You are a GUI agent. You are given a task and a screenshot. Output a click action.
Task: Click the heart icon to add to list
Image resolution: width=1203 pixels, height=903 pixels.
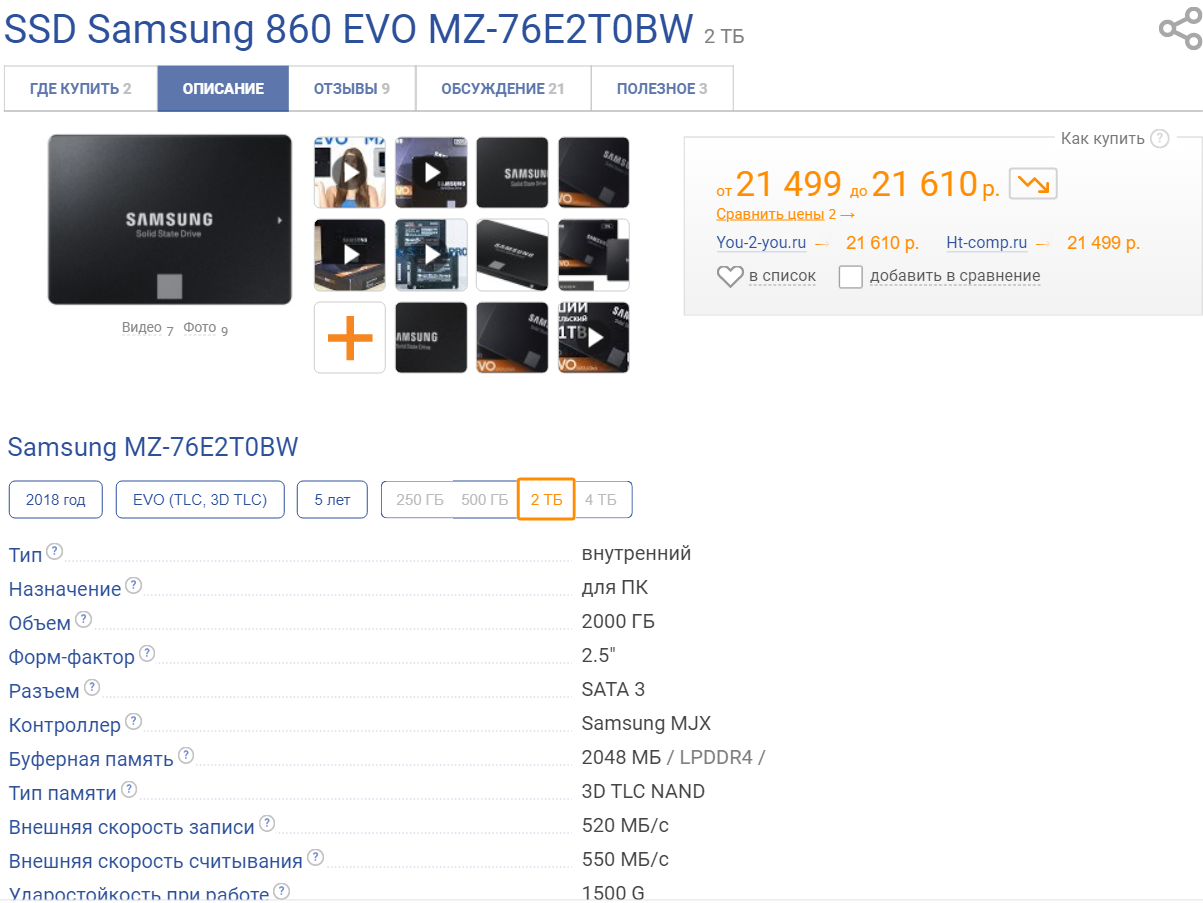(730, 276)
